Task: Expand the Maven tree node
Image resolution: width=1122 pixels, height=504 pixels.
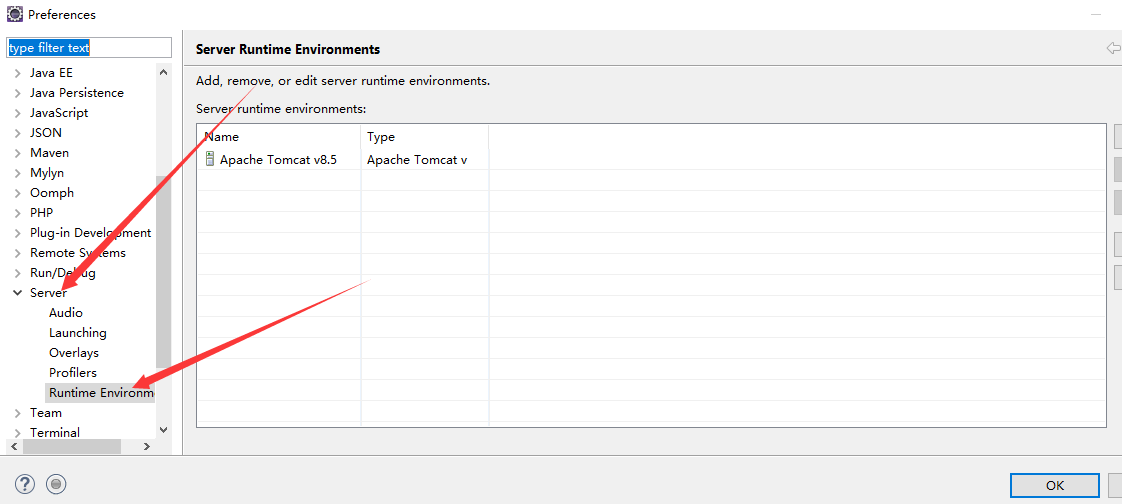Action: click(18, 153)
